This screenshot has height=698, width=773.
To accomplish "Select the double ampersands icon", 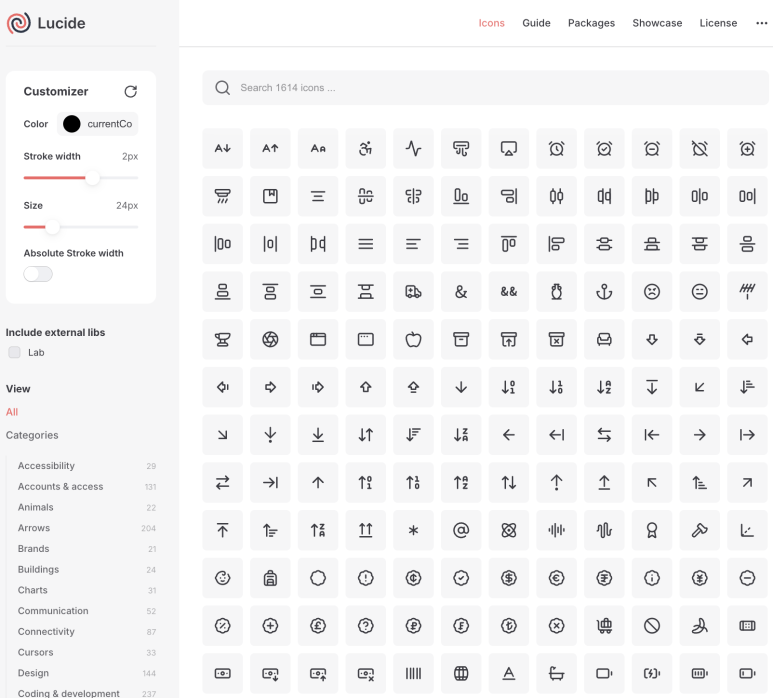I will [x=509, y=292].
